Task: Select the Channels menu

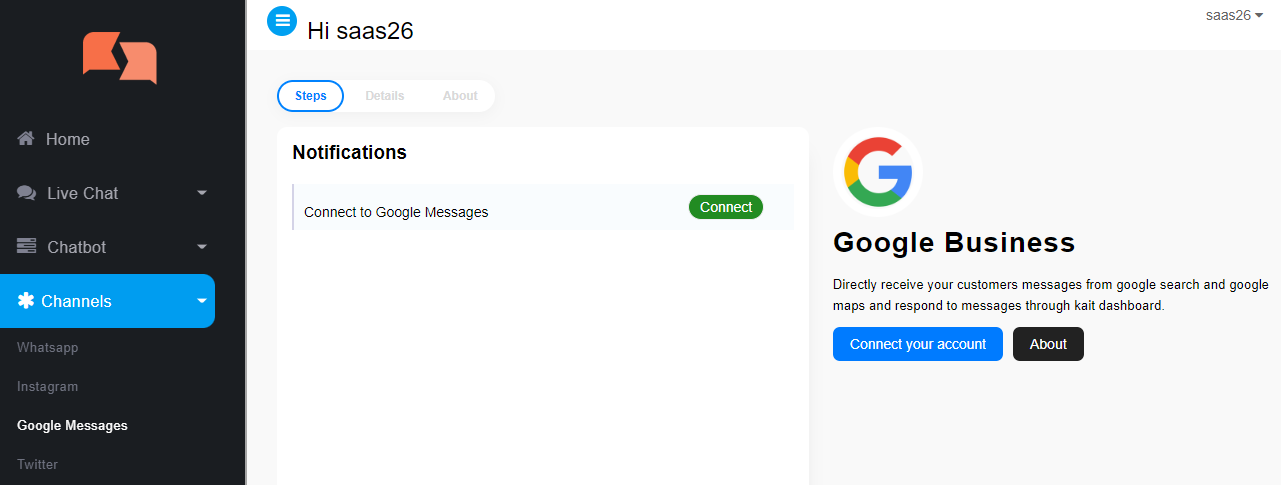Action: (107, 301)
